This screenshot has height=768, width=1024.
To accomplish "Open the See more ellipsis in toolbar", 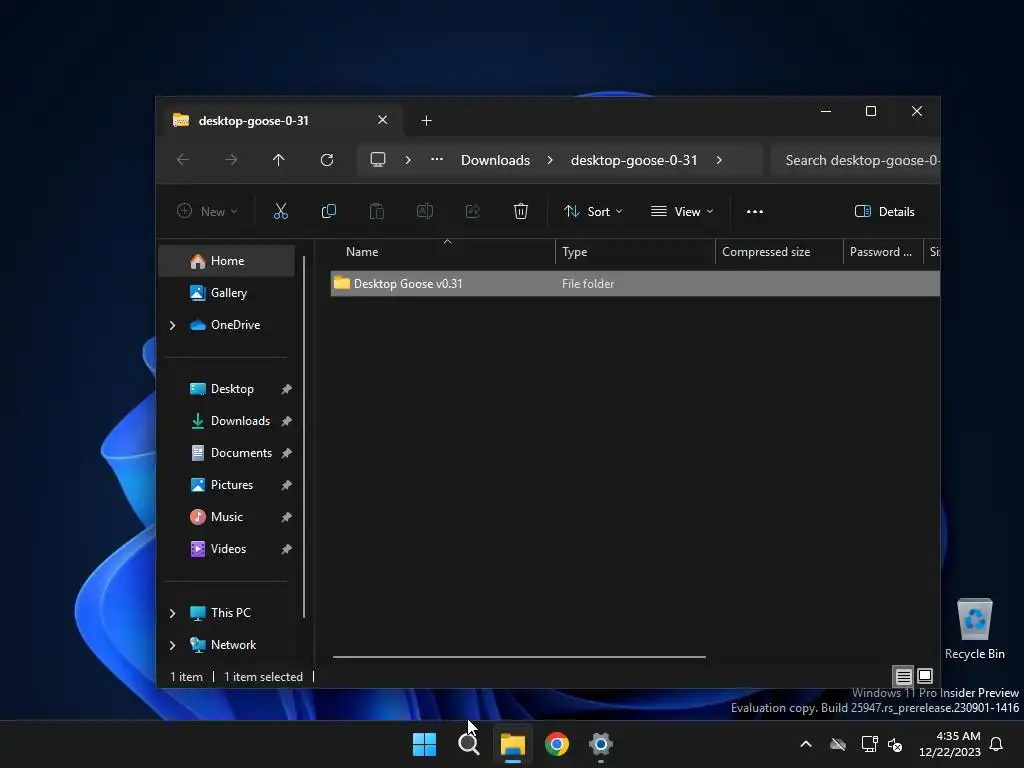I will (x=755, y=212).
